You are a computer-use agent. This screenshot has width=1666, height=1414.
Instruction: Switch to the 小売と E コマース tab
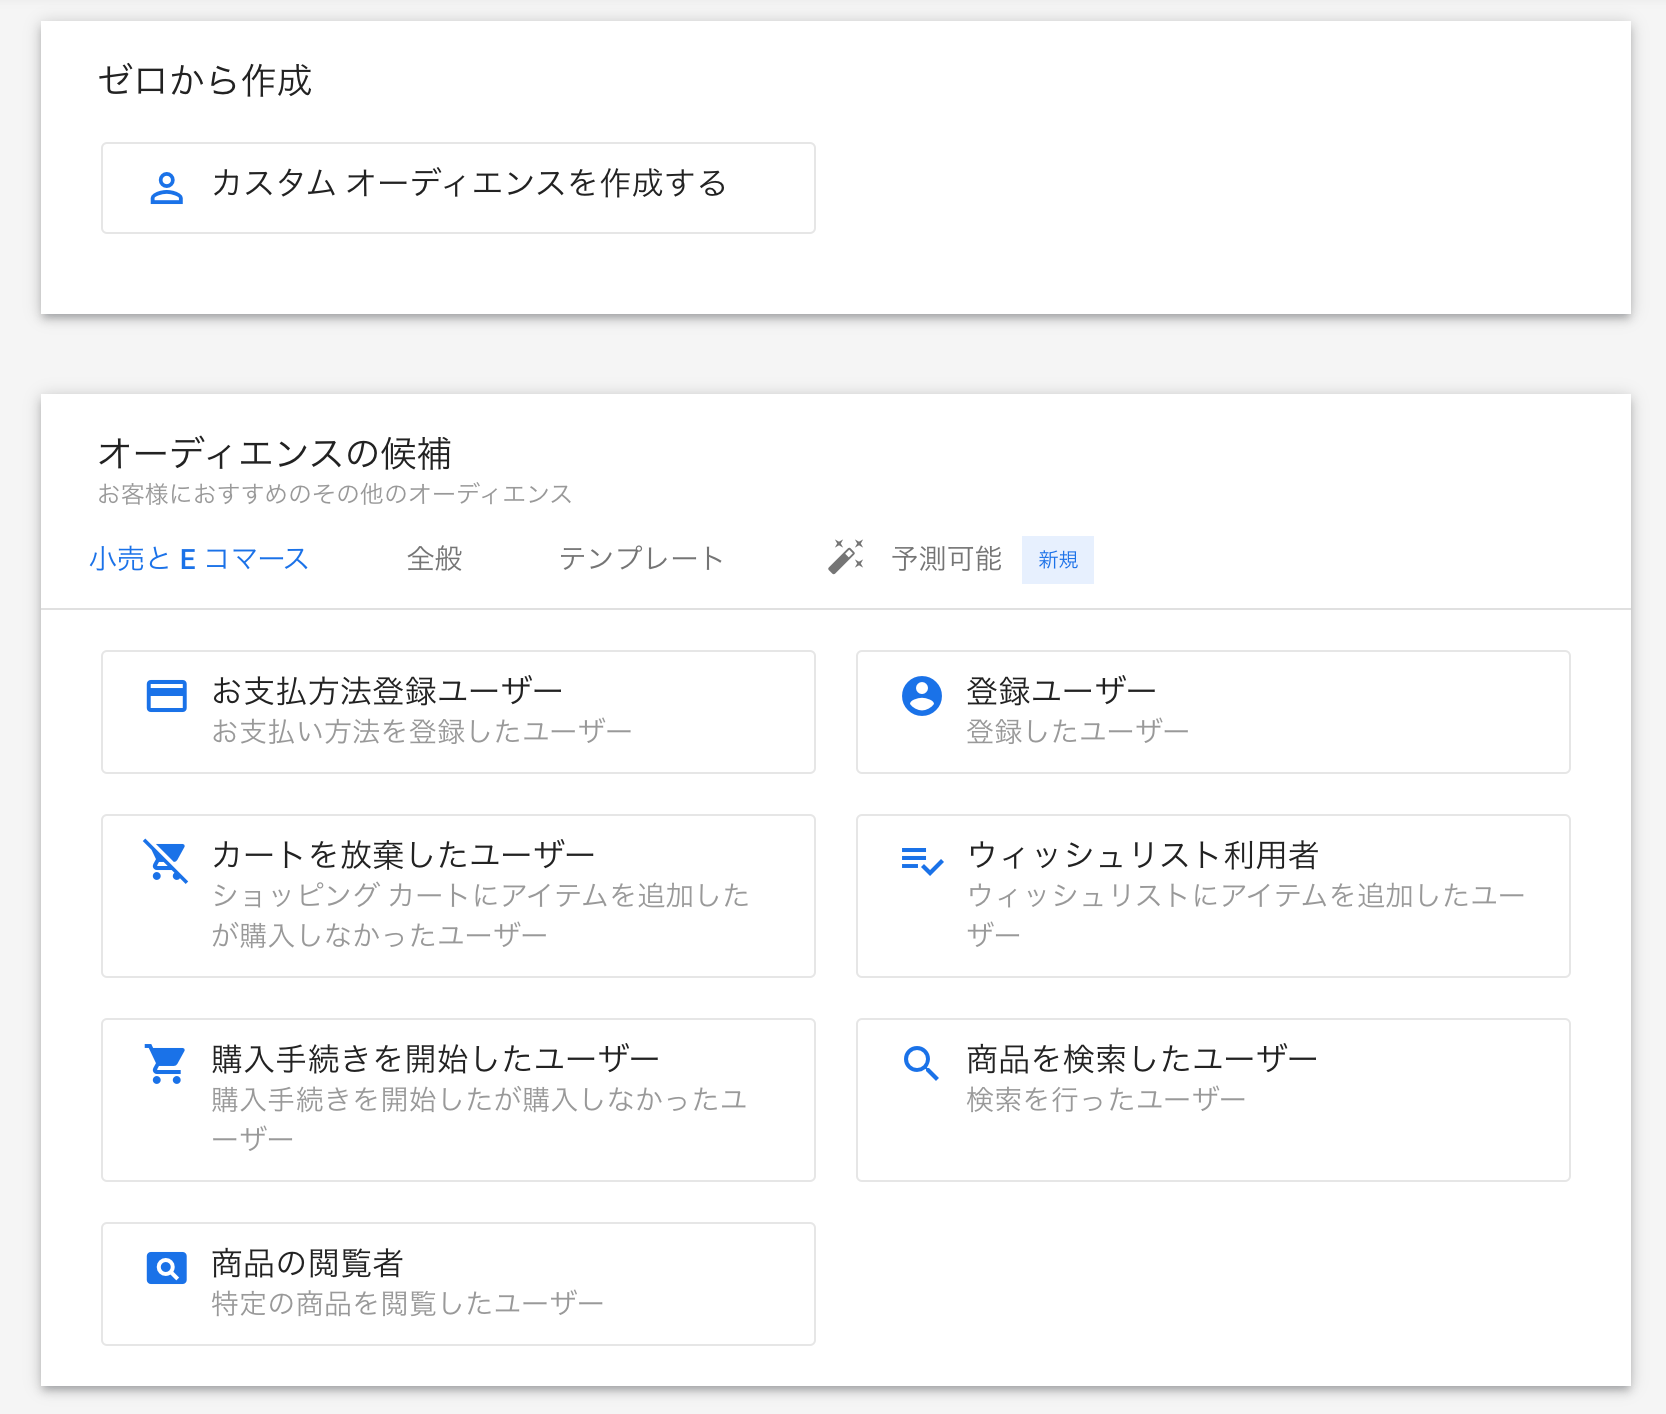pyautogui.click(x=199, y=559)
